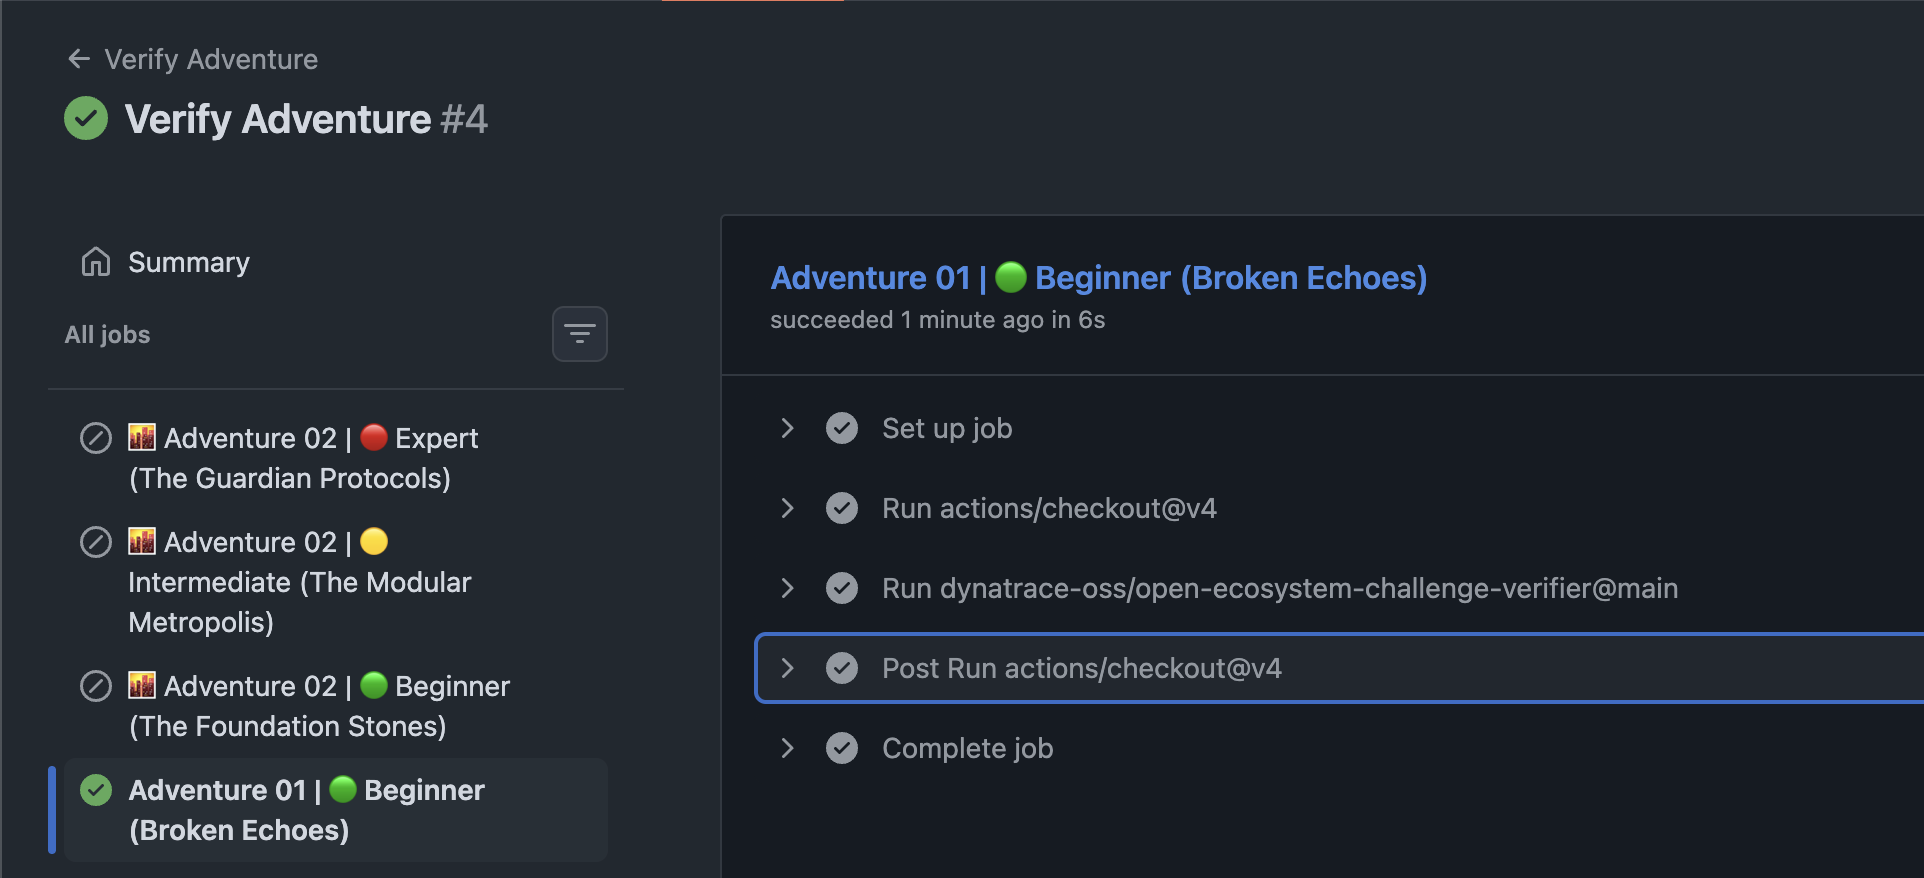Click the check status icon for Set up job
The image size is (1924, 878).
[842, 428]
